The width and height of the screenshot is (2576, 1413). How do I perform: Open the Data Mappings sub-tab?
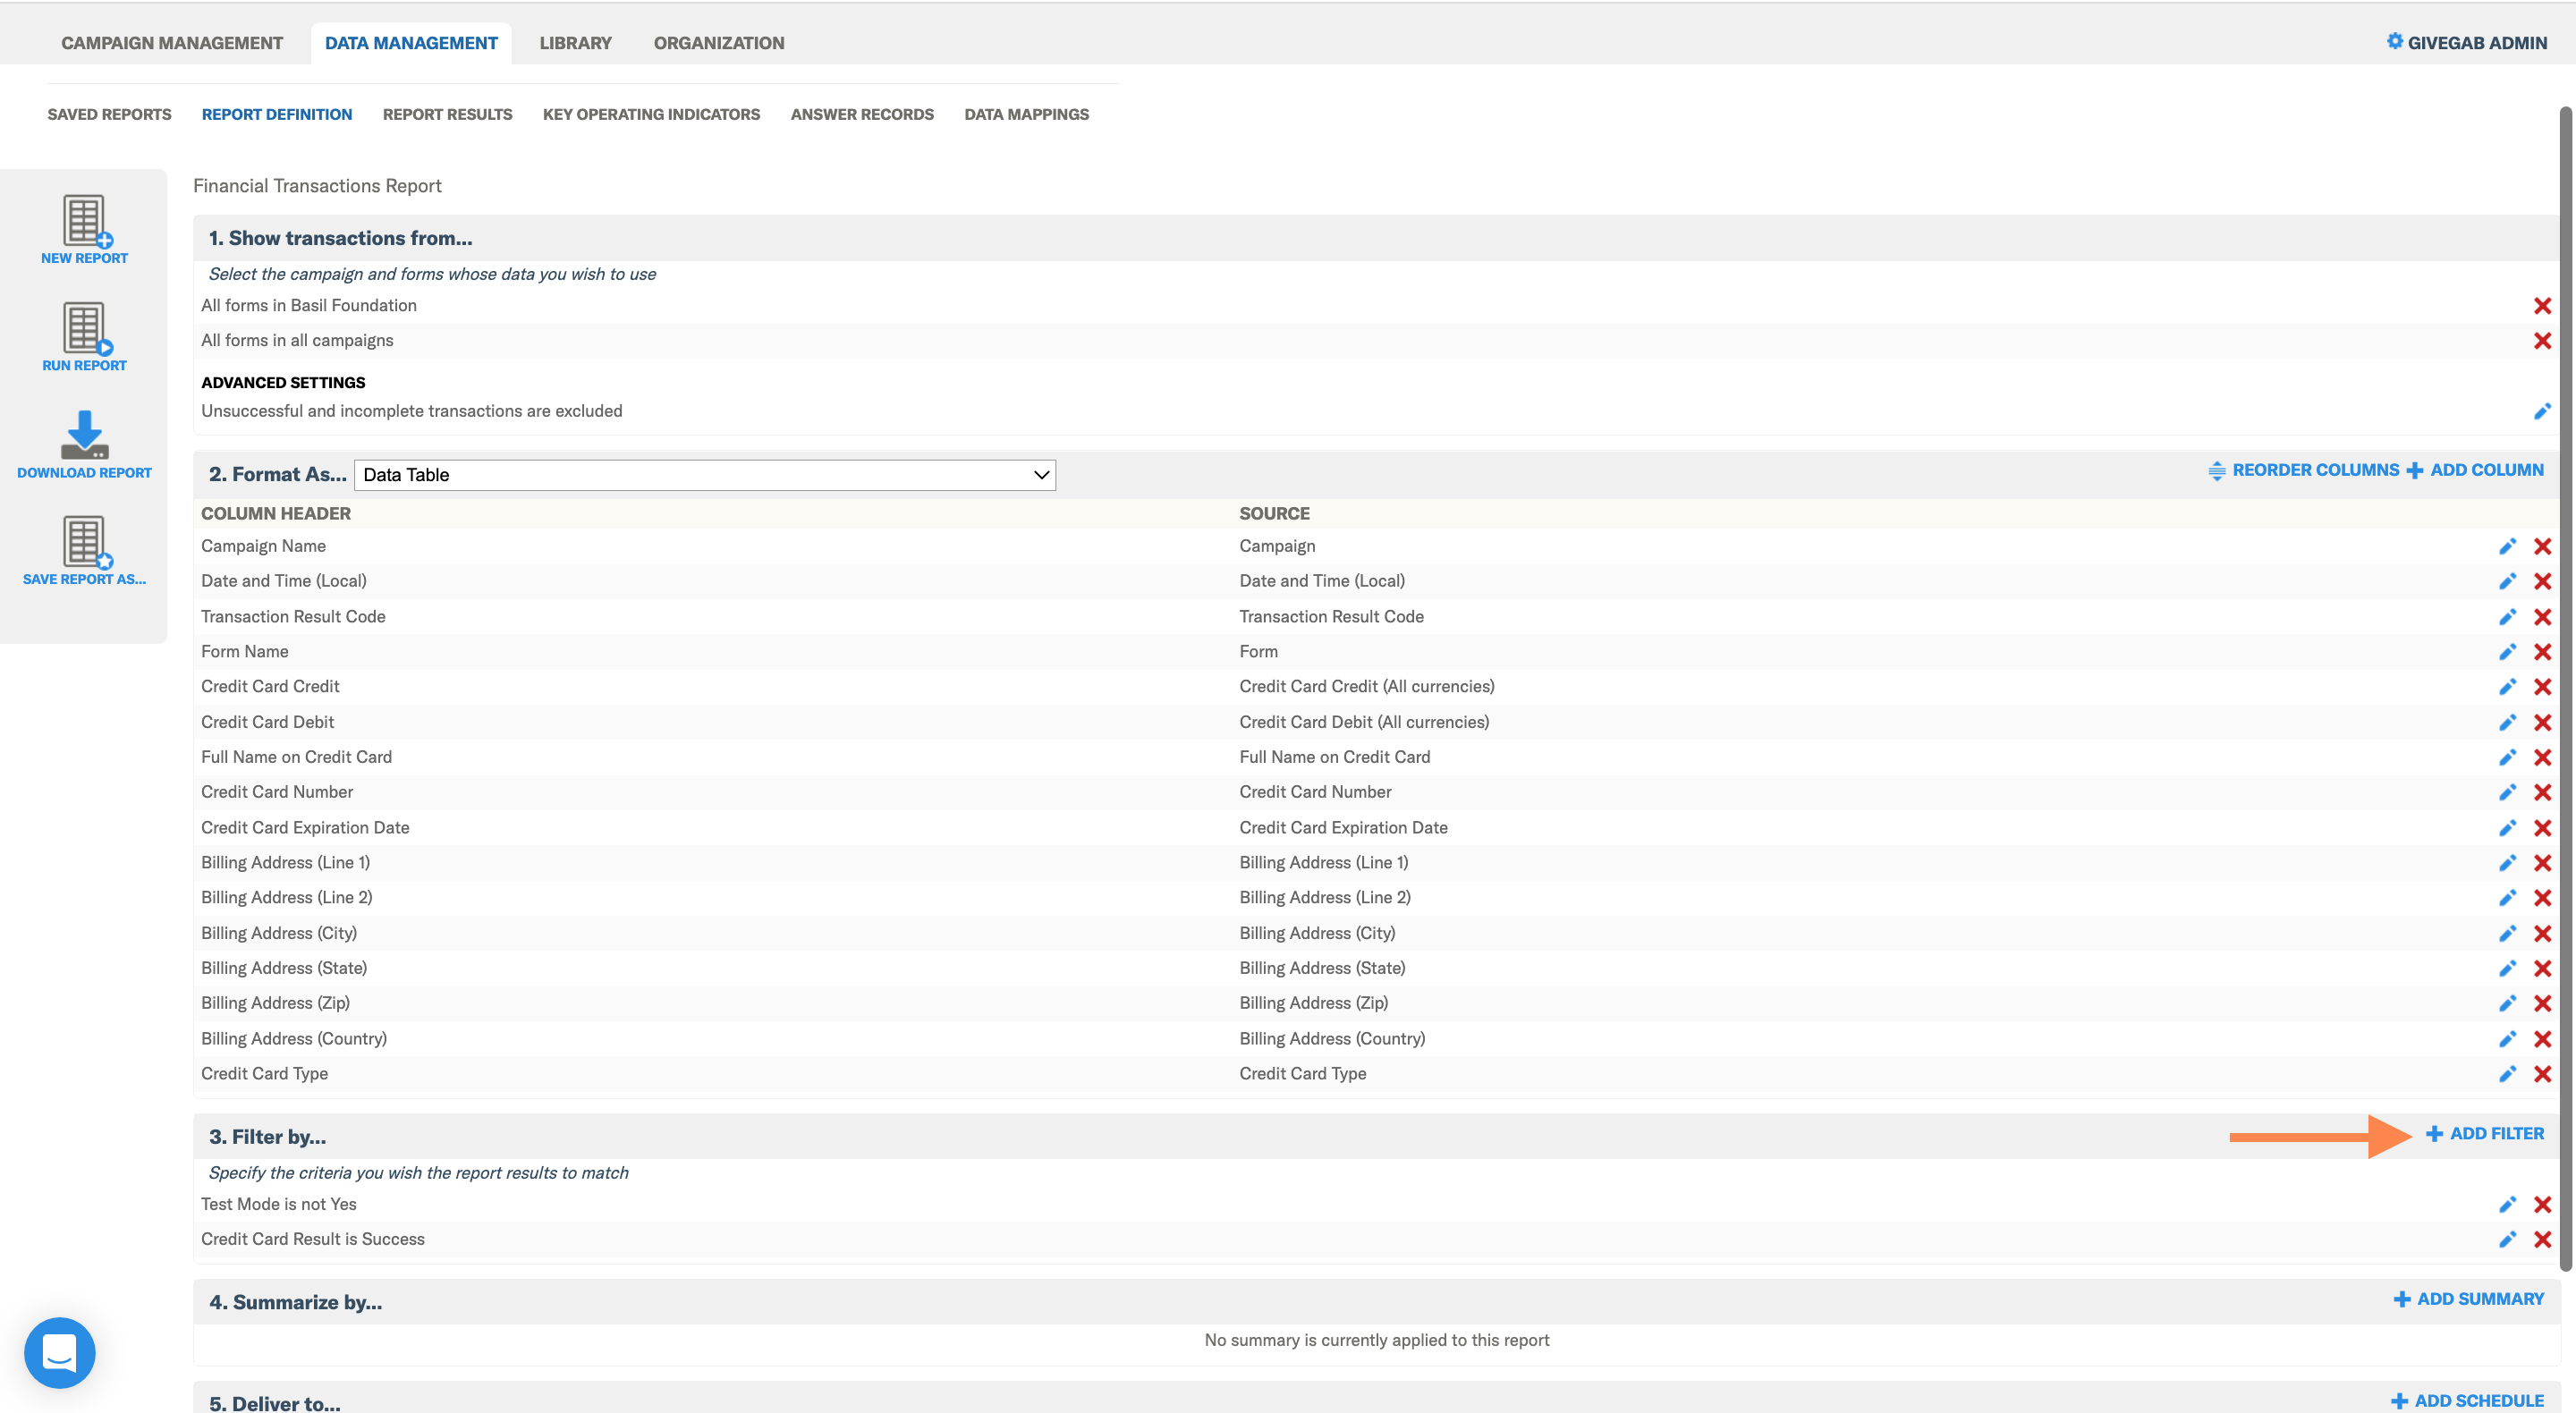click(1027, 114)
